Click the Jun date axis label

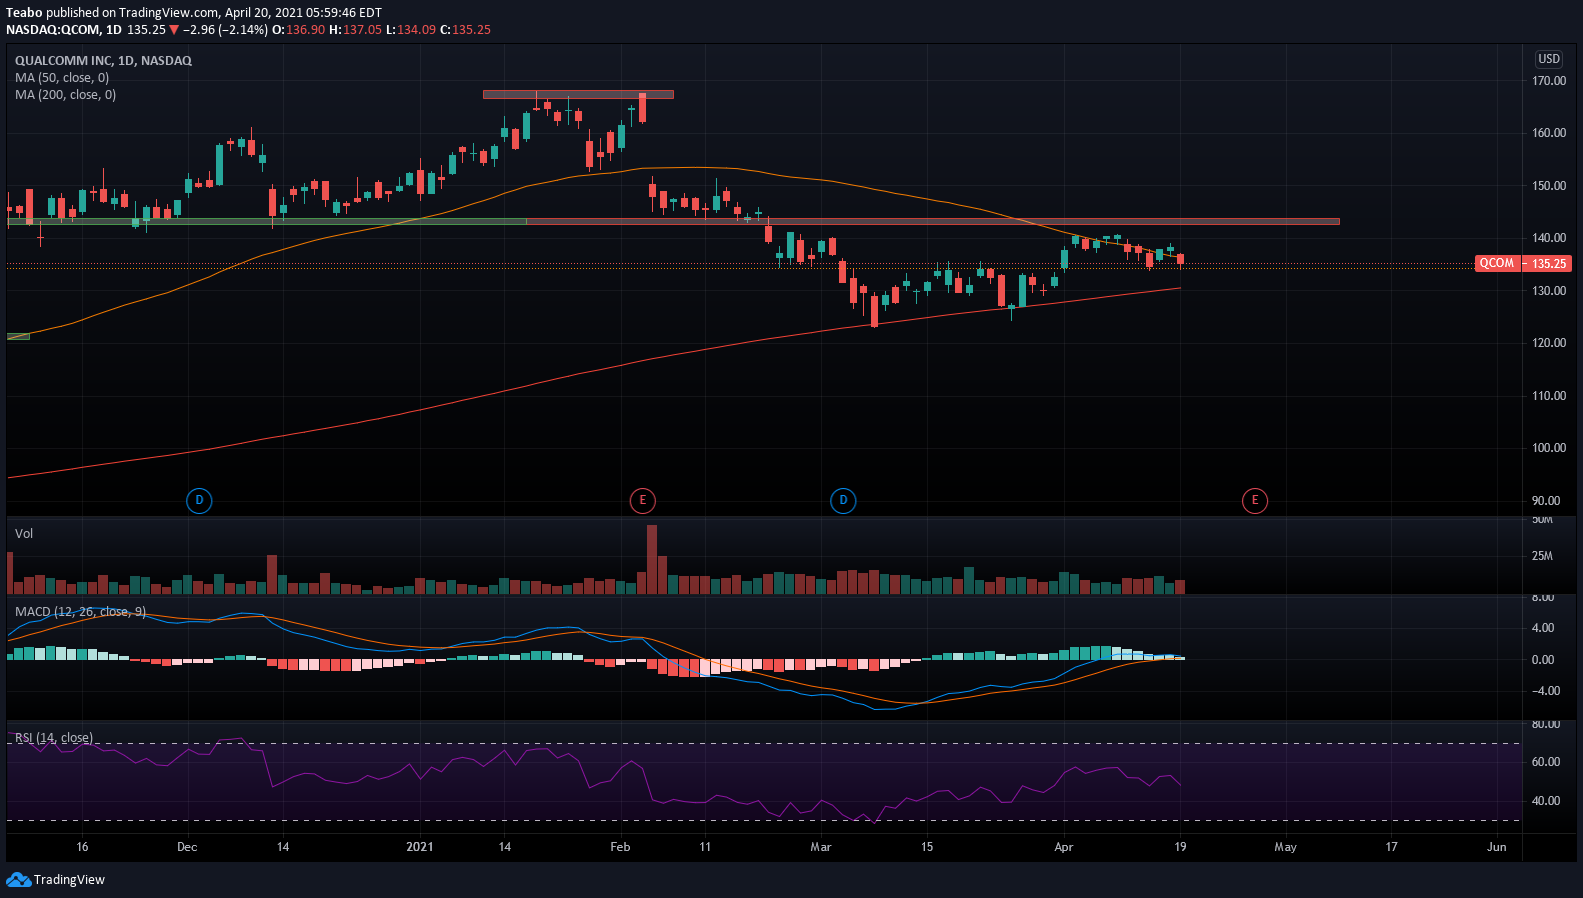point(1496,847)
